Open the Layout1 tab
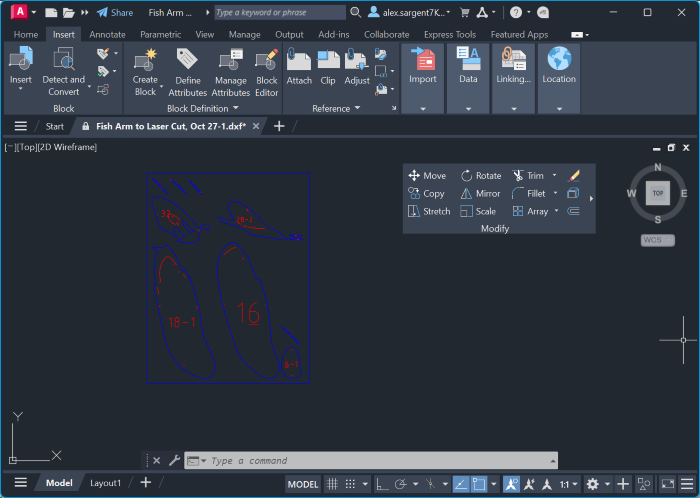This screenshot has width=700, height=498. [x=106, y=483]
